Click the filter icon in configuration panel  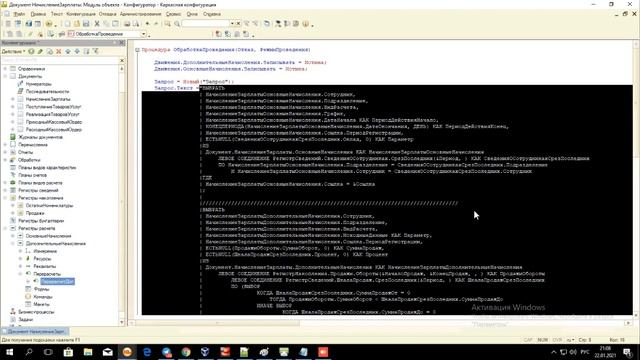point(96,51)
